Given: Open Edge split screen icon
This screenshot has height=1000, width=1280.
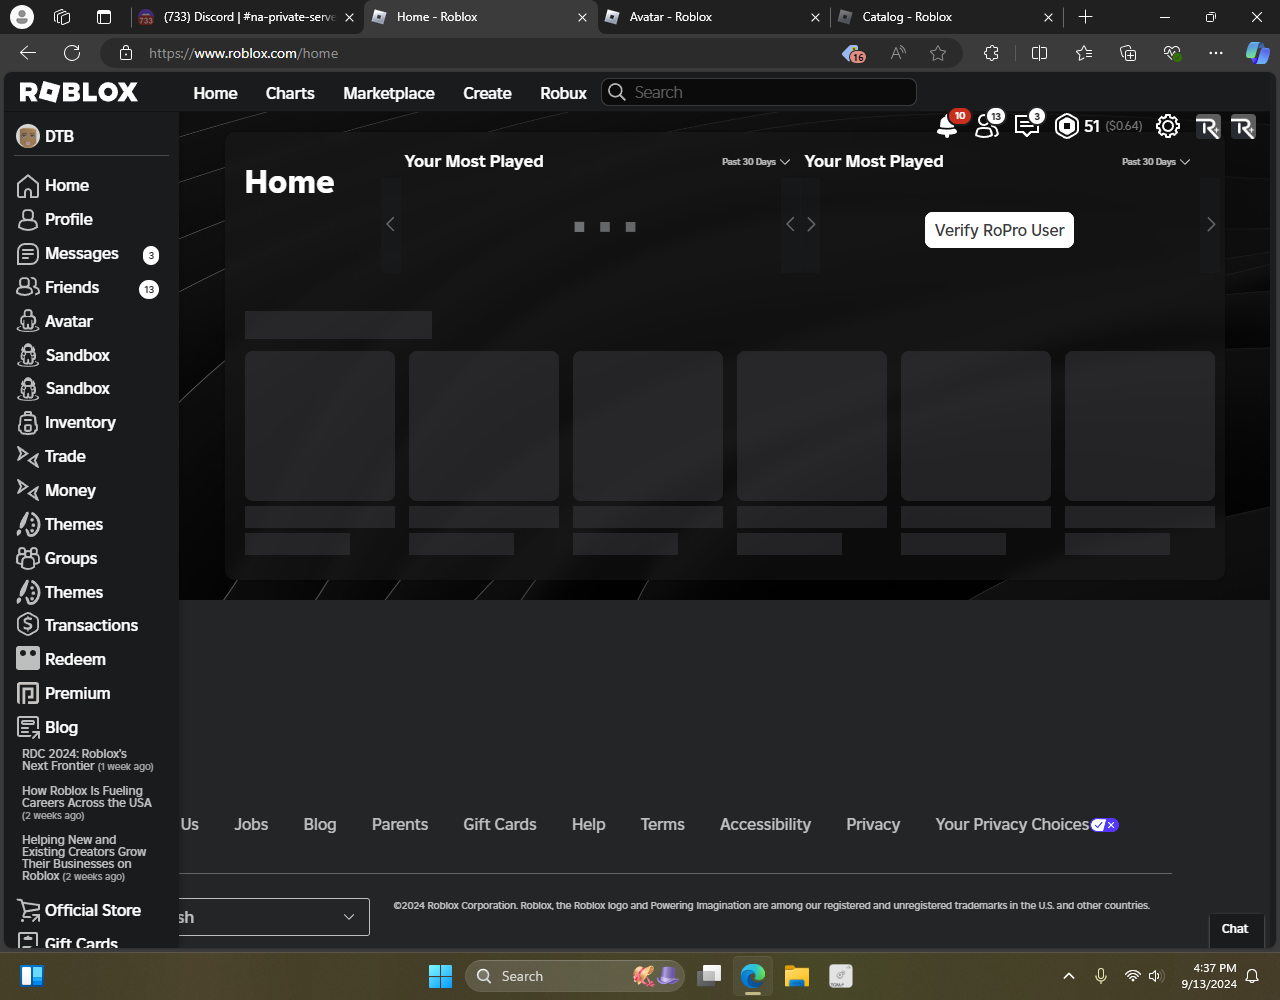Looking at the screenshot, I should click(x=1039, y=53).
